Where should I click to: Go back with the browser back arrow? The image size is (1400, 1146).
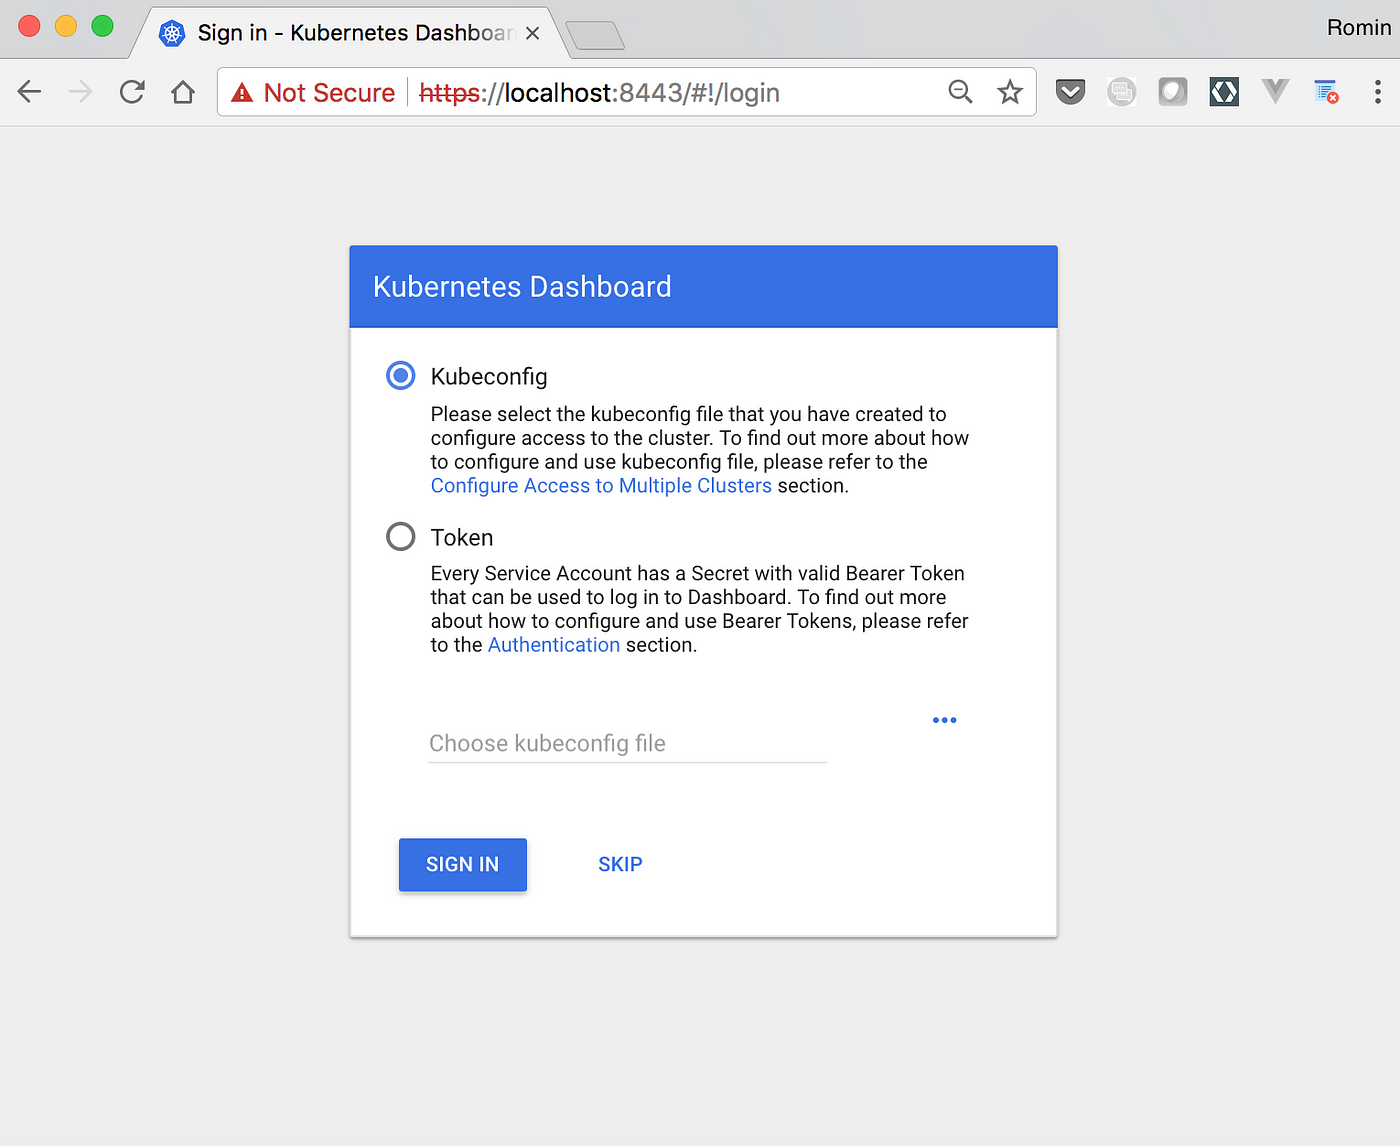point(30,92)
